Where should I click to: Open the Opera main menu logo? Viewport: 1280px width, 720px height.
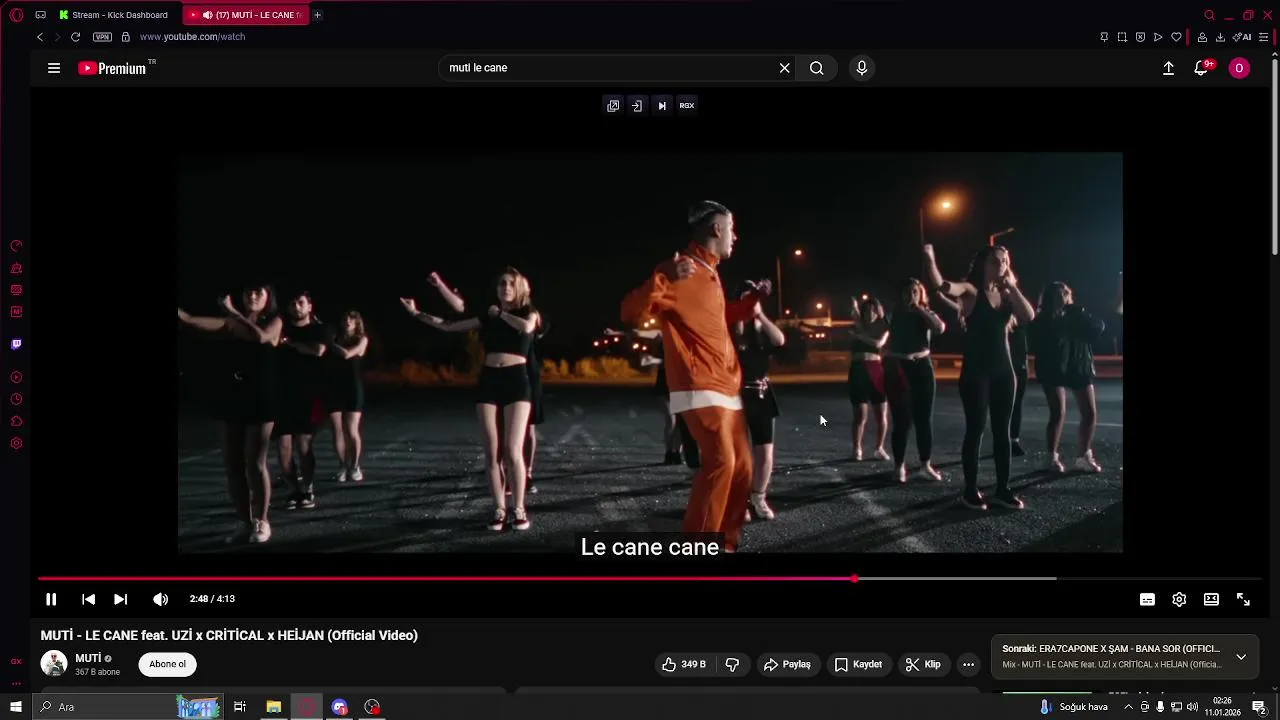[x=16, y=15]
